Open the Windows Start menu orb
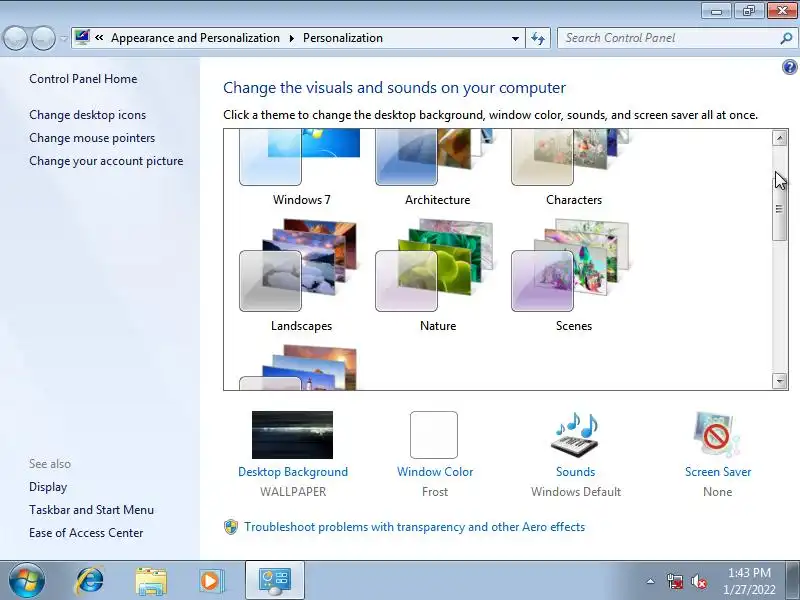 tap(26, 580)
